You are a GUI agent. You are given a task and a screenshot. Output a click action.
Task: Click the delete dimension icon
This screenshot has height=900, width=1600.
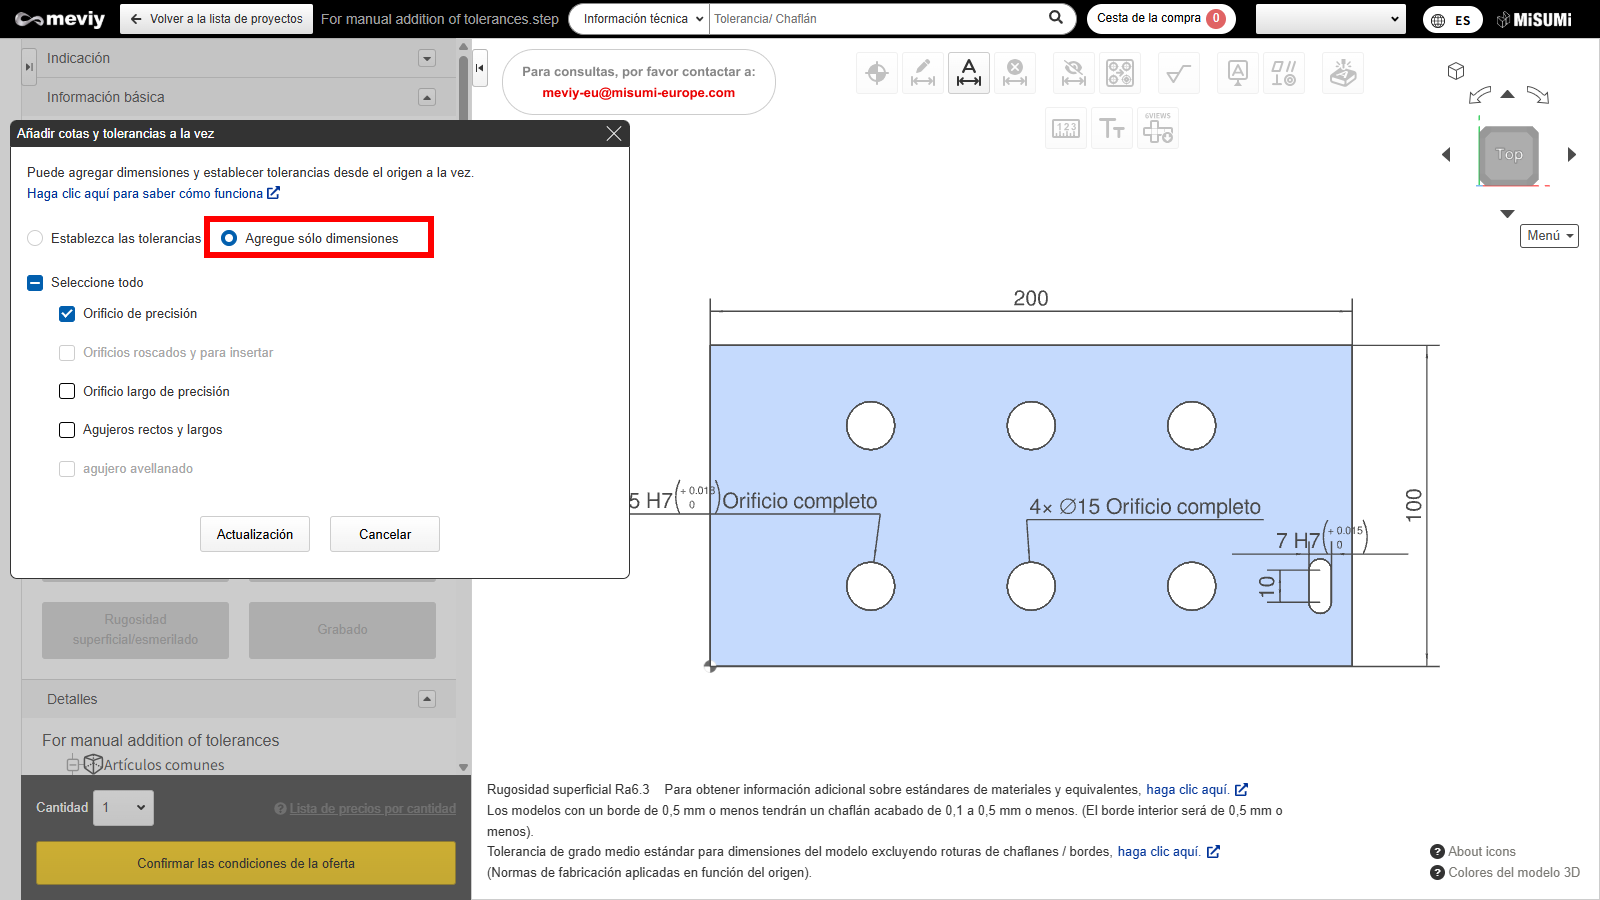tap(1015, 73)
